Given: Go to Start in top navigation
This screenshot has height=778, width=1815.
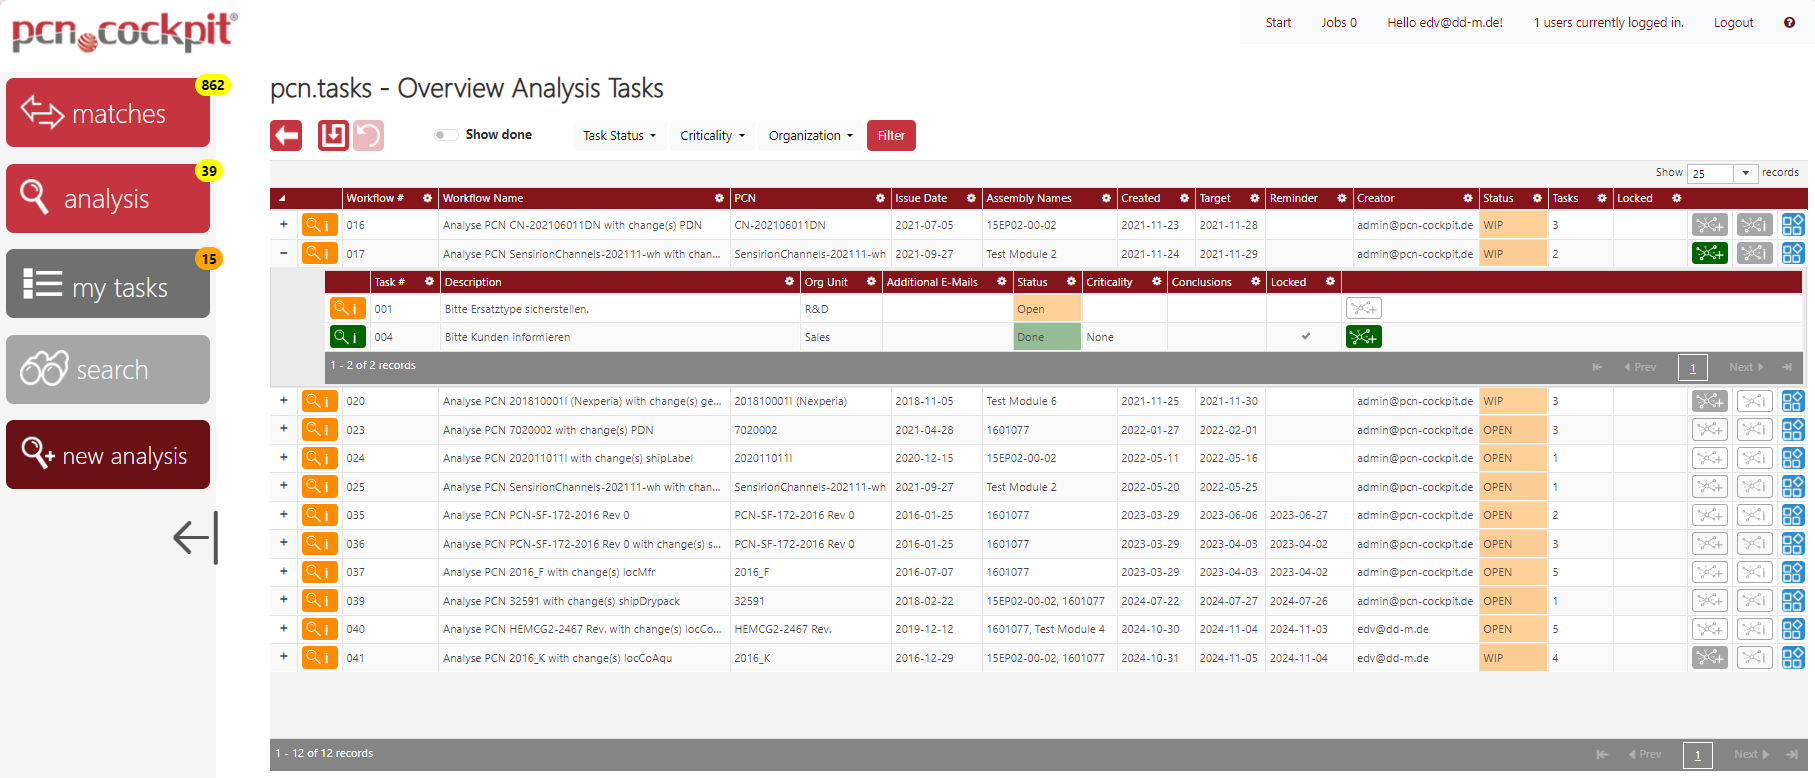Looking at the screenshot, I should [x=1278, y=22].
